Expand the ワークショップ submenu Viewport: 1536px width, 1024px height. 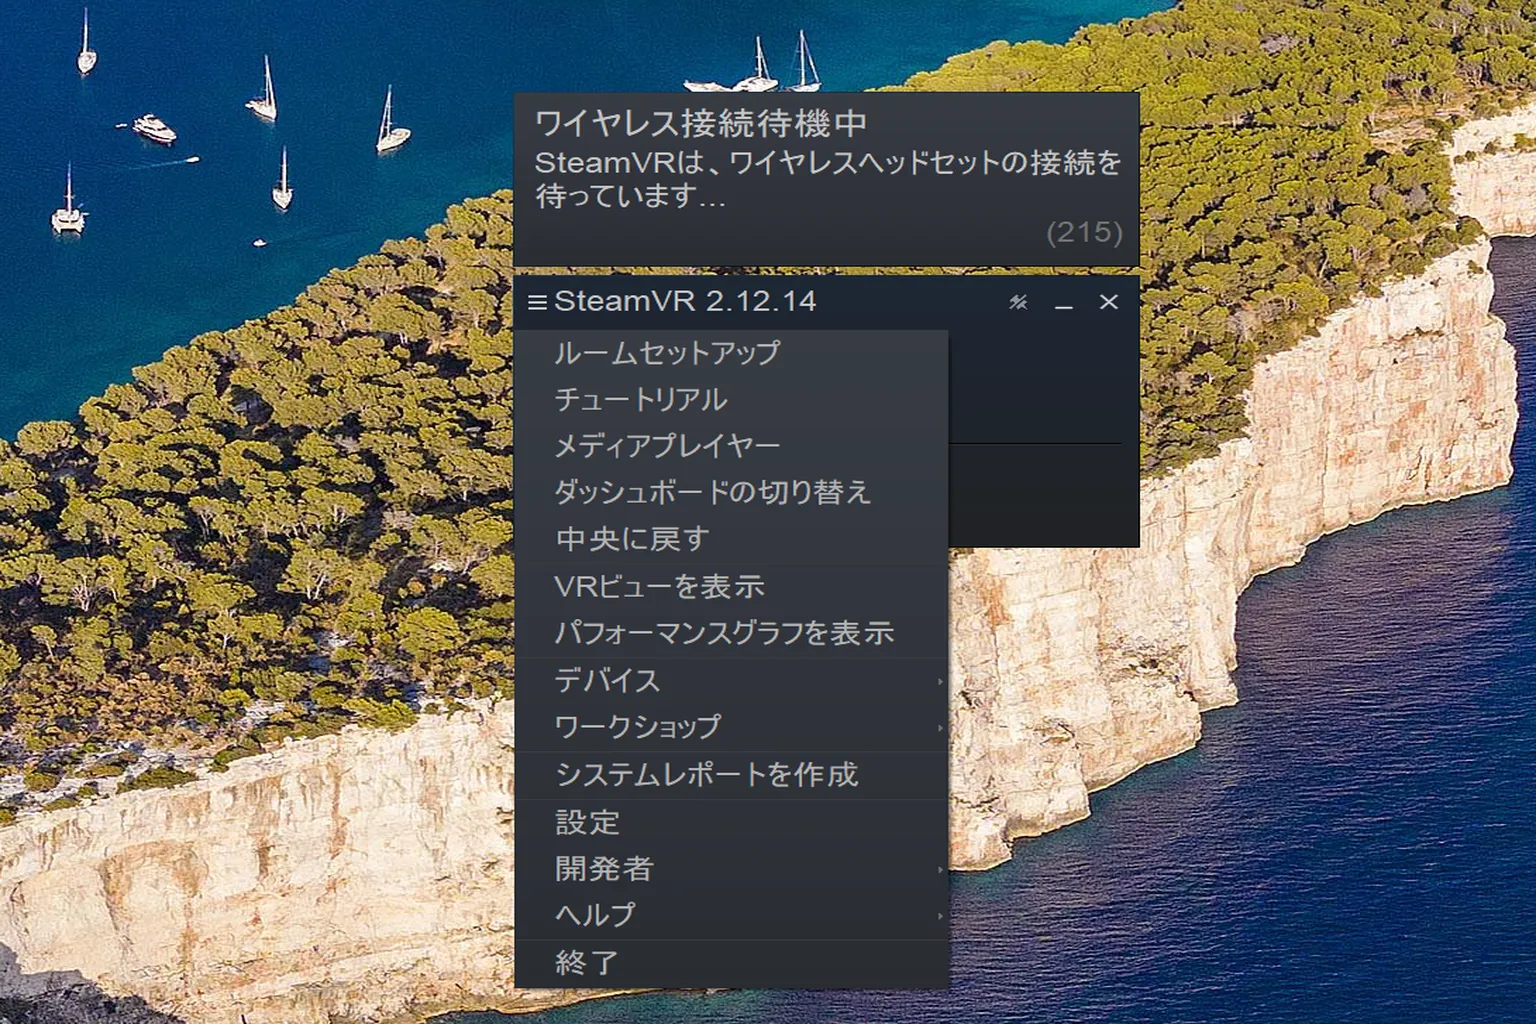pyautogui.click(x=731, y=727)
